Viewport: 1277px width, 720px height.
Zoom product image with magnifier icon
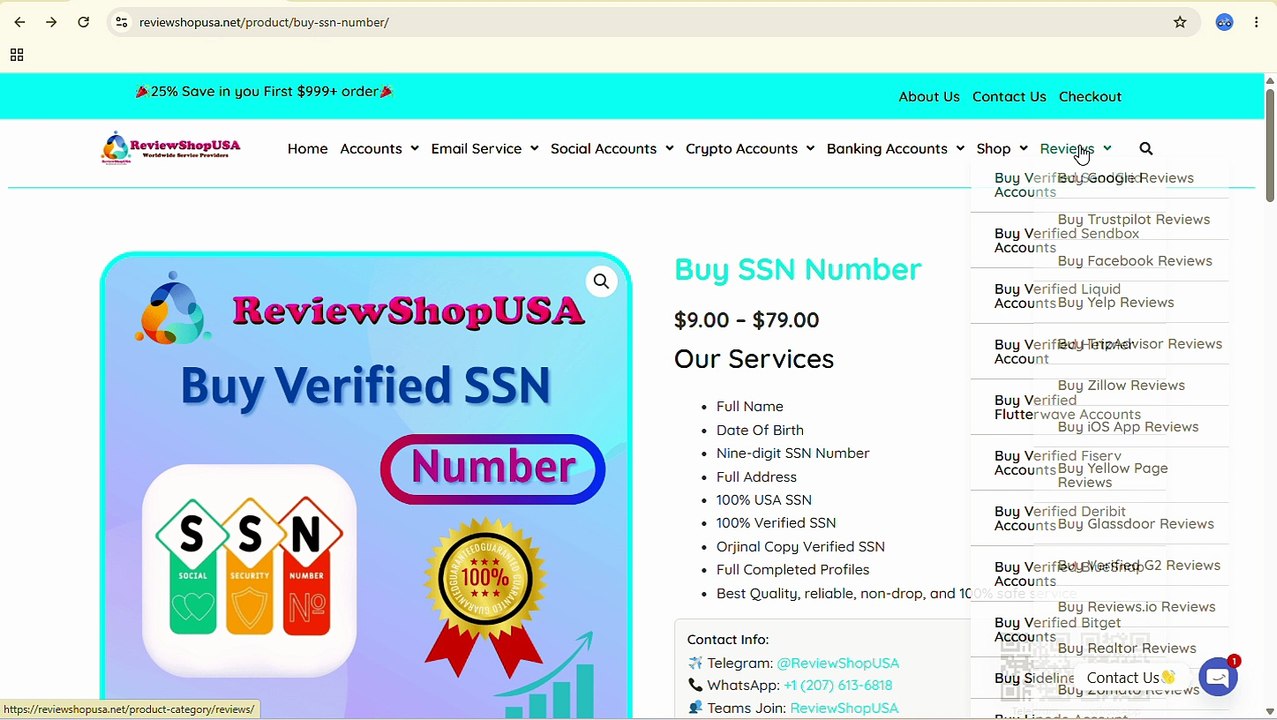pos(601,282)
